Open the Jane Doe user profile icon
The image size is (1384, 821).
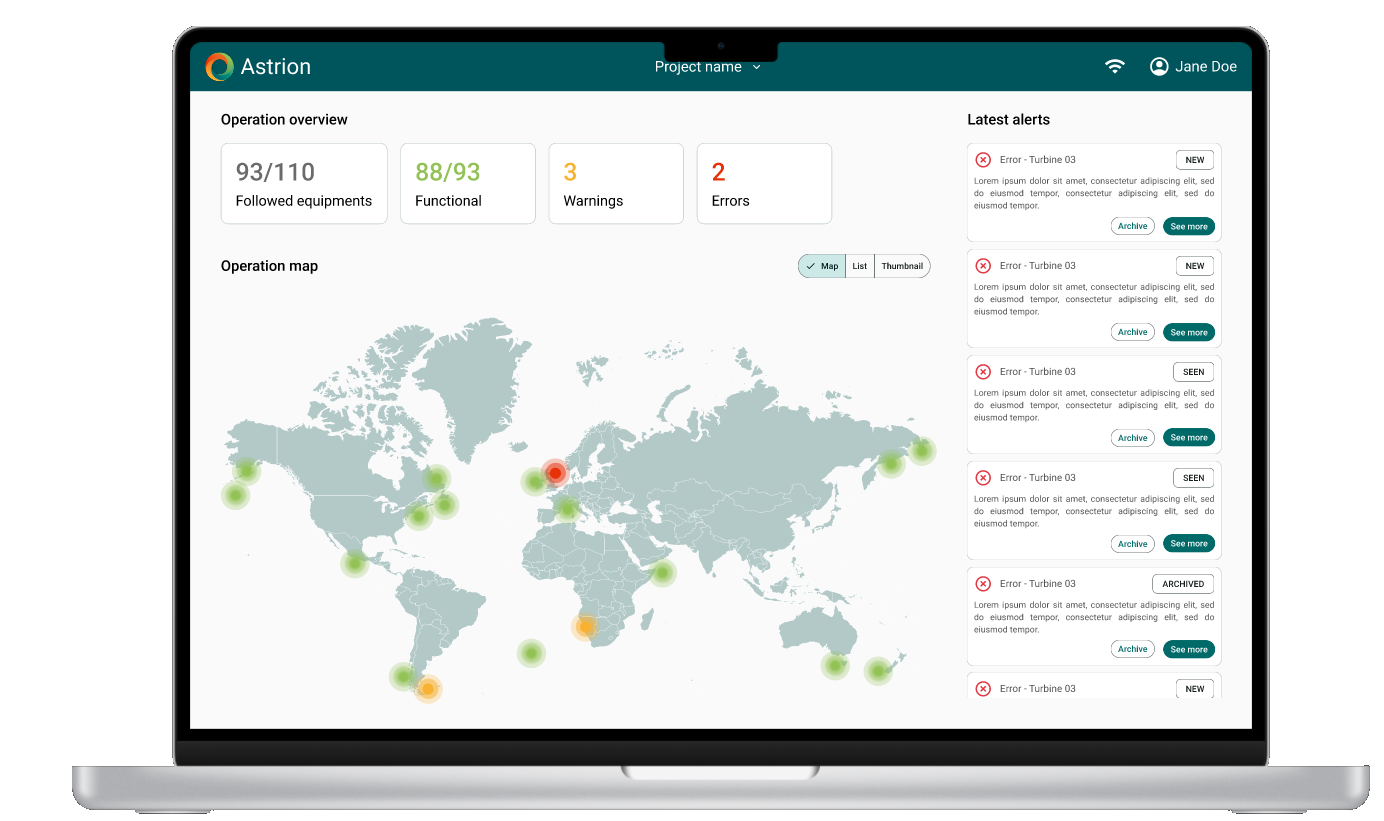pyautogui.click(x=1159, y=67)
